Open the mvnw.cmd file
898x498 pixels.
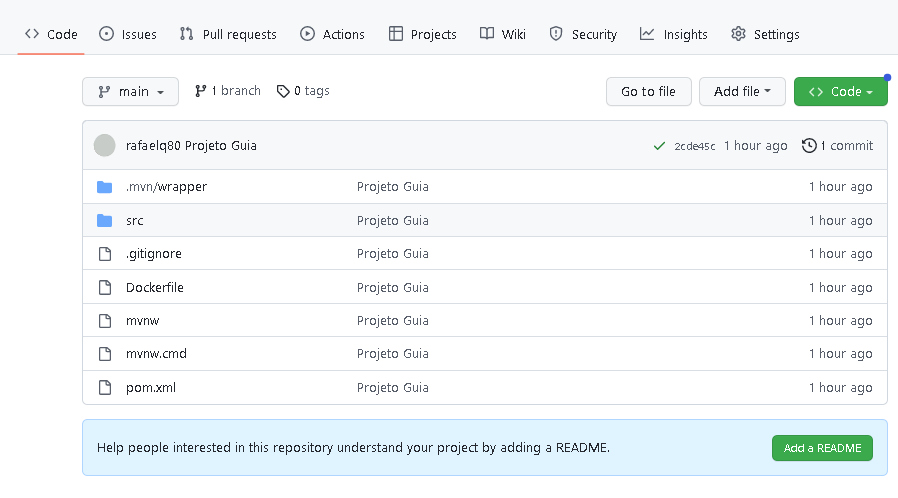coord(156,354)
